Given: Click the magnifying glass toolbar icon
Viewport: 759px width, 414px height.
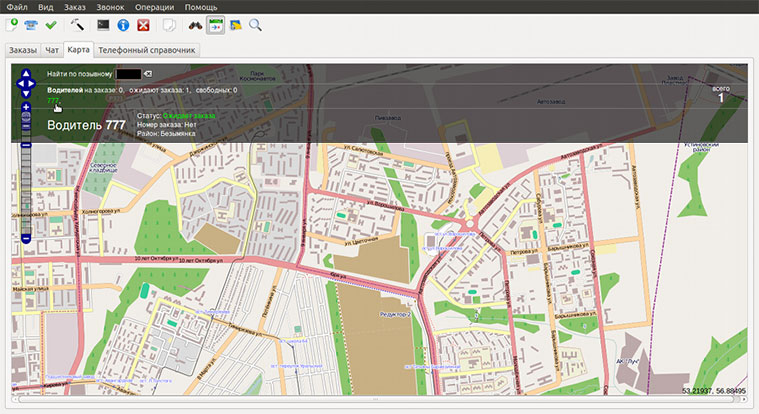Looking at the screenshot, I should pos(255,25).
